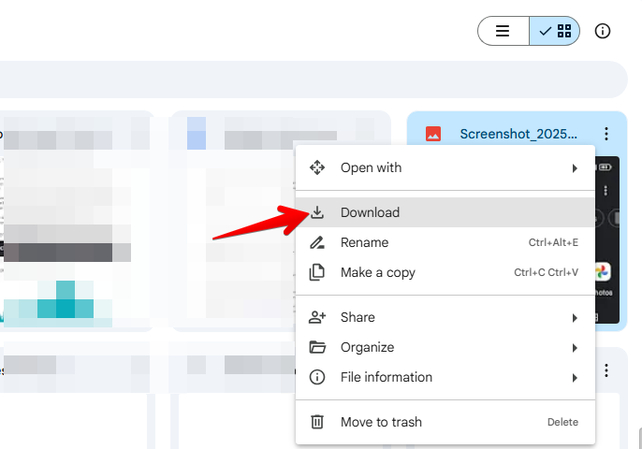Select Rename in the context menu
This screenshot has height=449, width=642.
tap(364, 242)
